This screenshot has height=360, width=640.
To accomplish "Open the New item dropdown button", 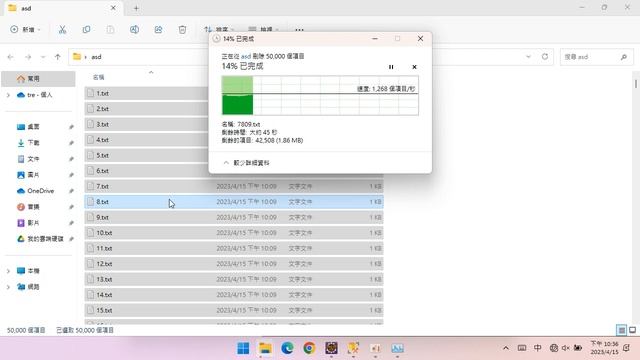I will [25, 29].
